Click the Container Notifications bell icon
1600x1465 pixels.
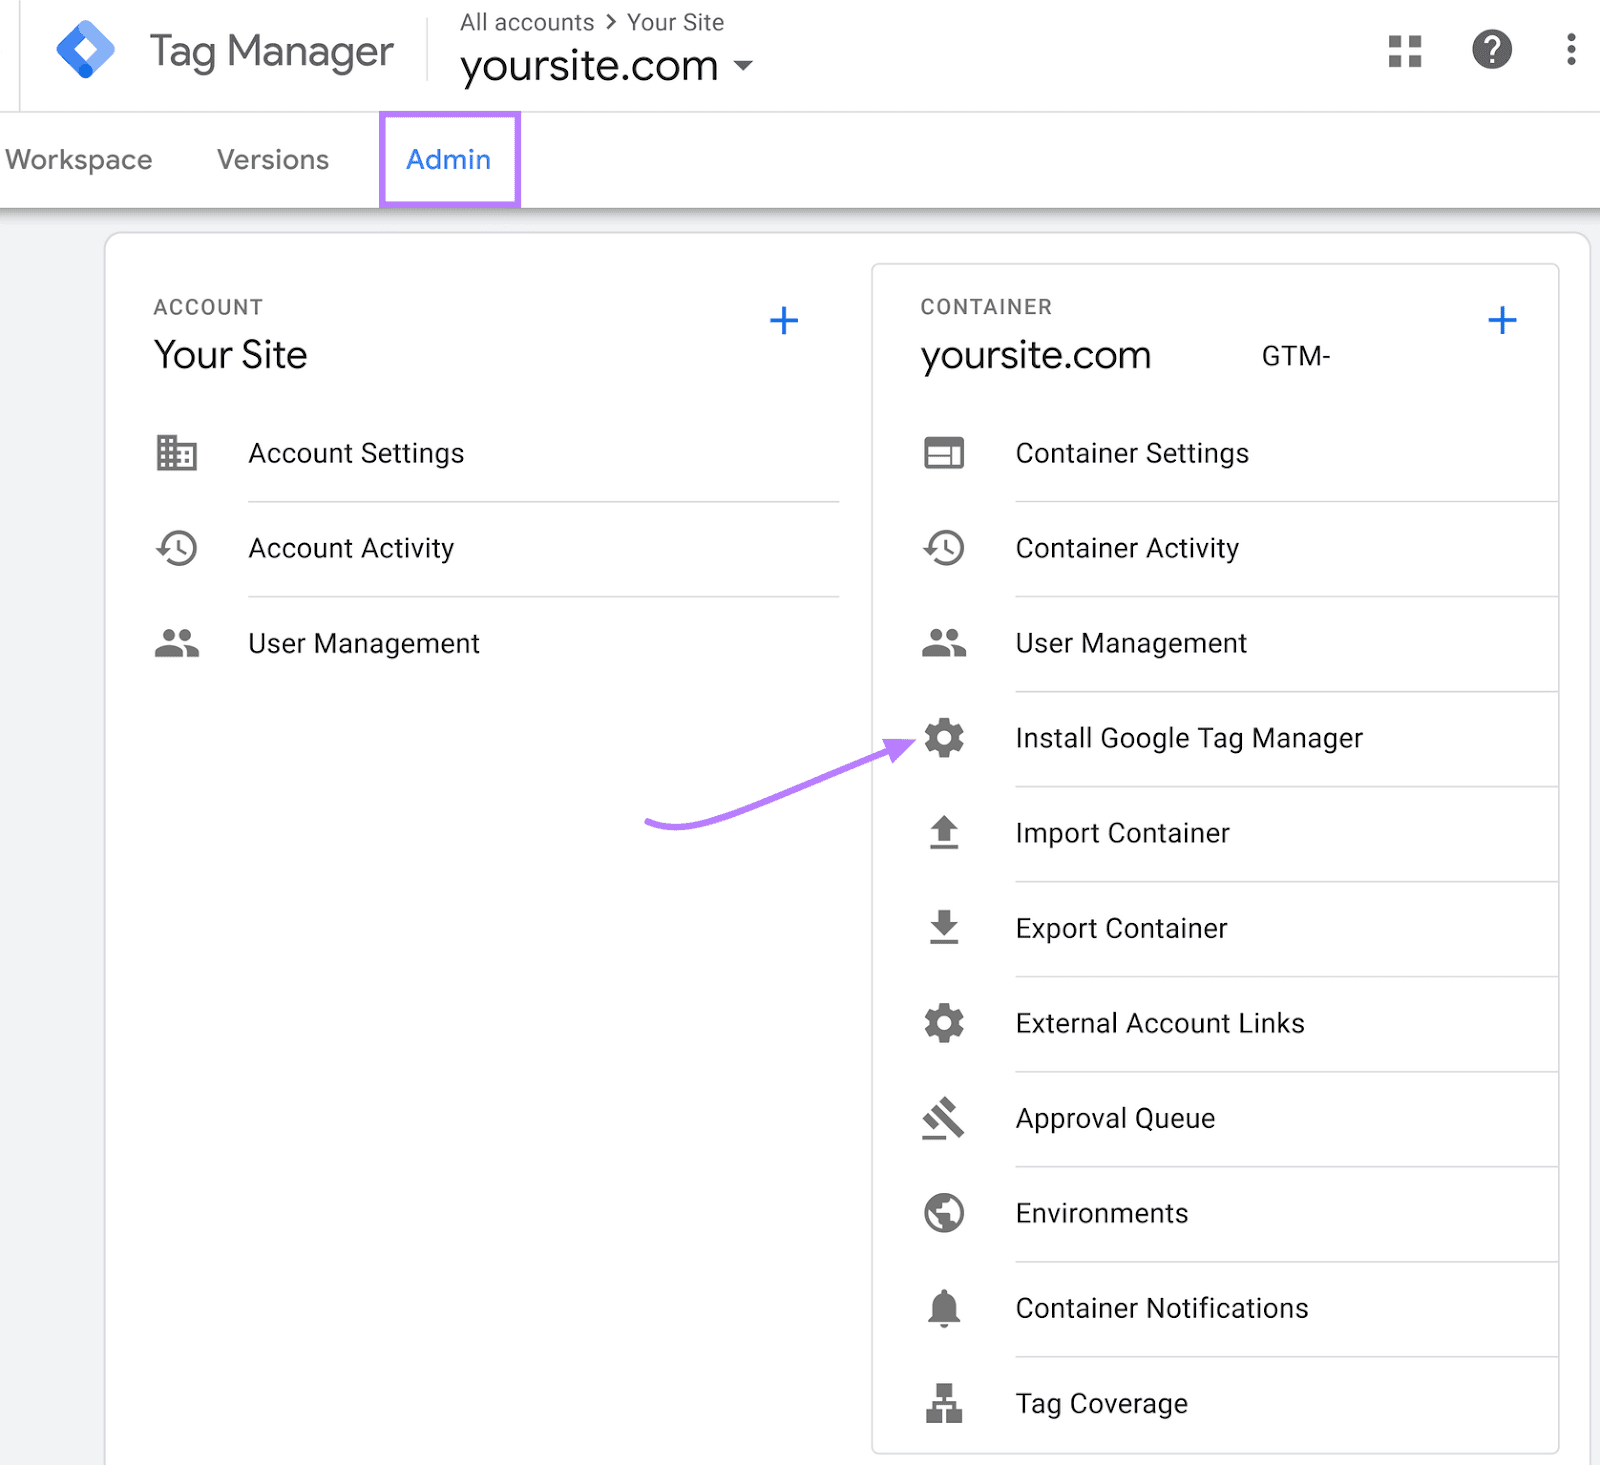click(x=943, y=1308)
